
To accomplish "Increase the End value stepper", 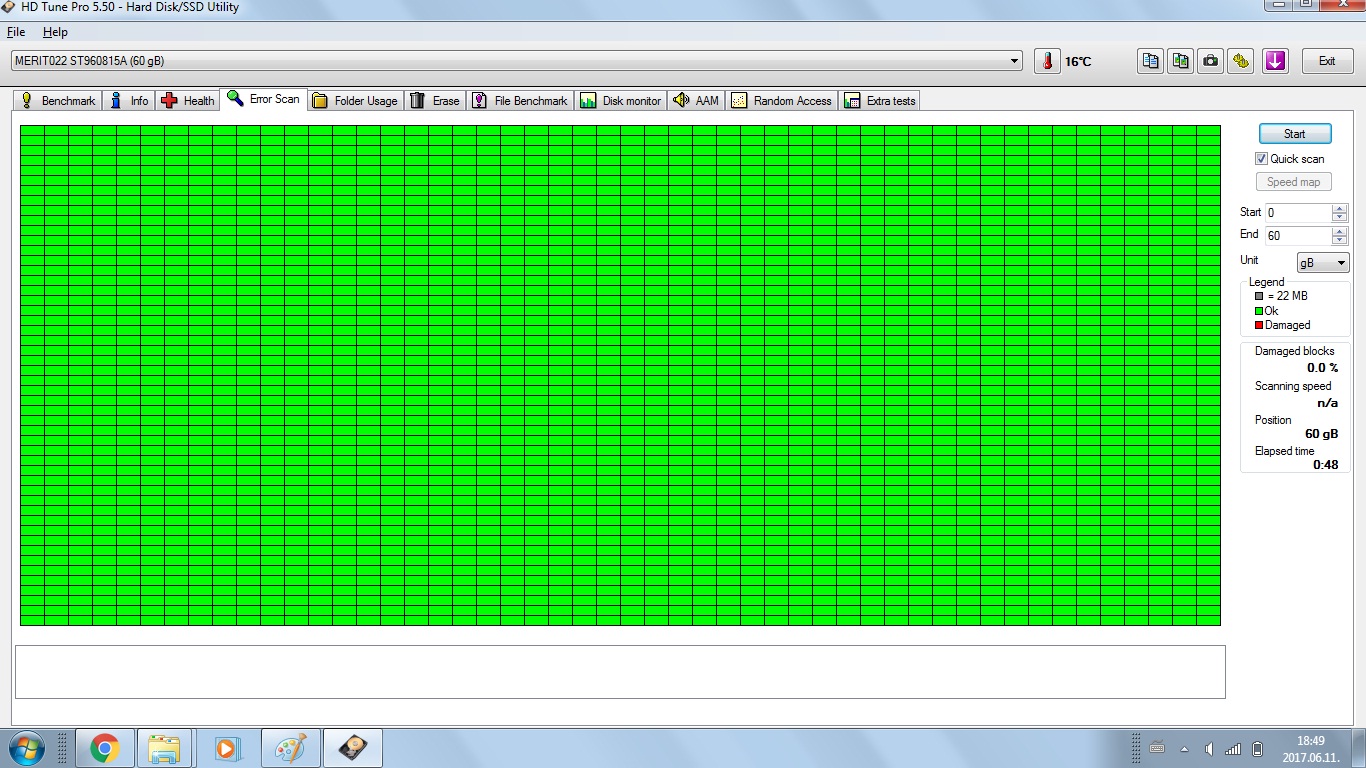I will point(1339,231).
